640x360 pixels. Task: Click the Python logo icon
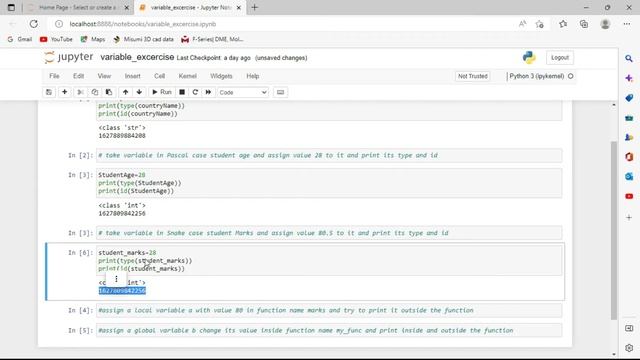(x=529, y=58)
